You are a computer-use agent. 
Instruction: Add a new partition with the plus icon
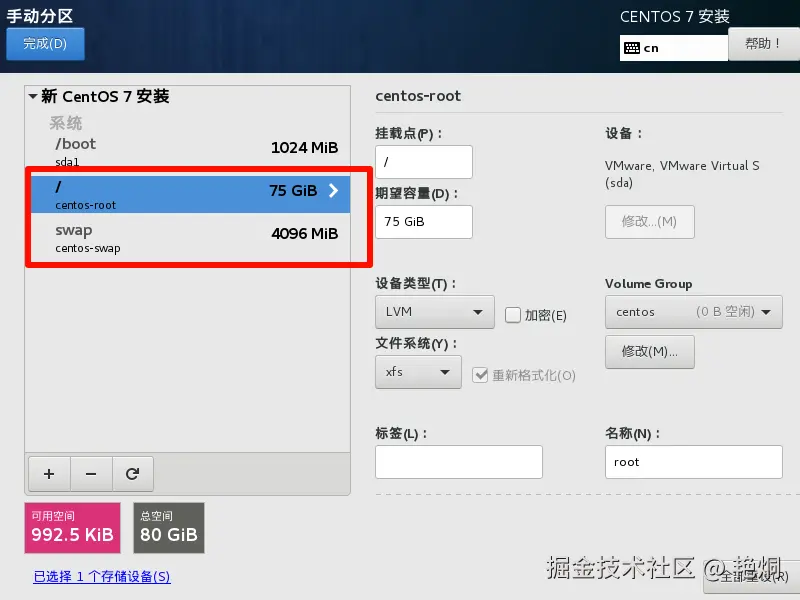(x=48, y=473)
